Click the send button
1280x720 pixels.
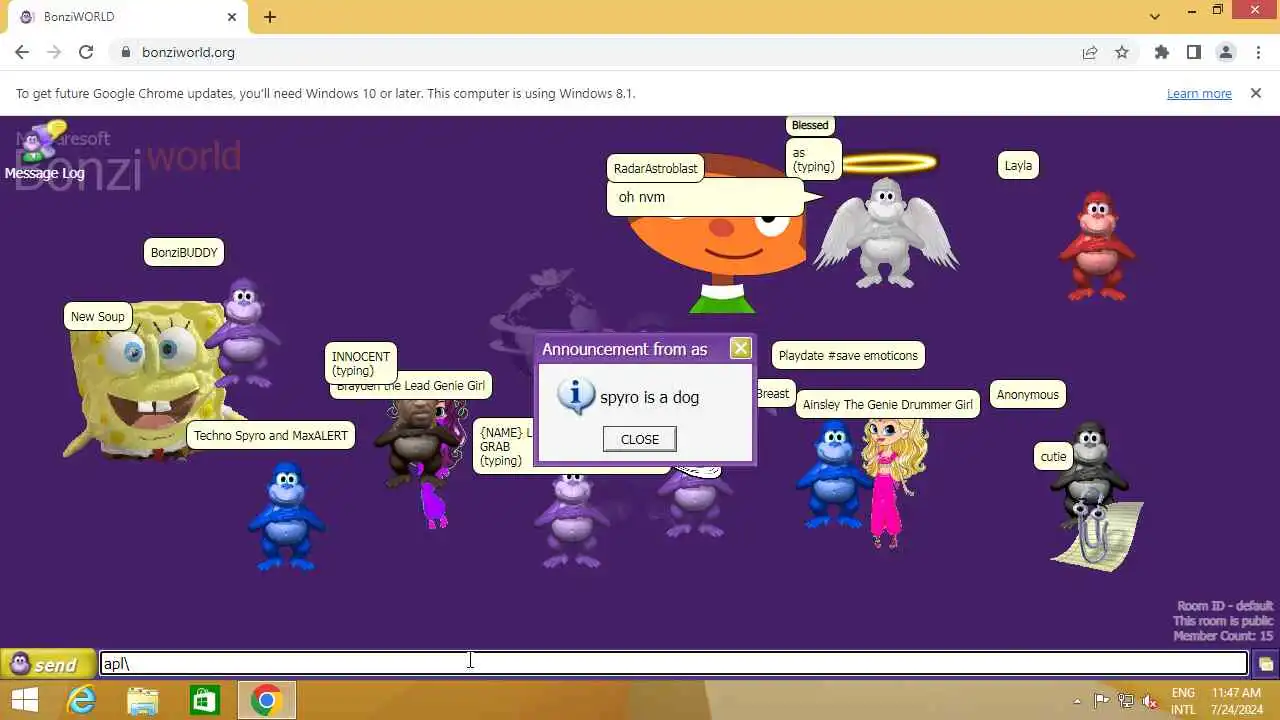tap(48, 664)
